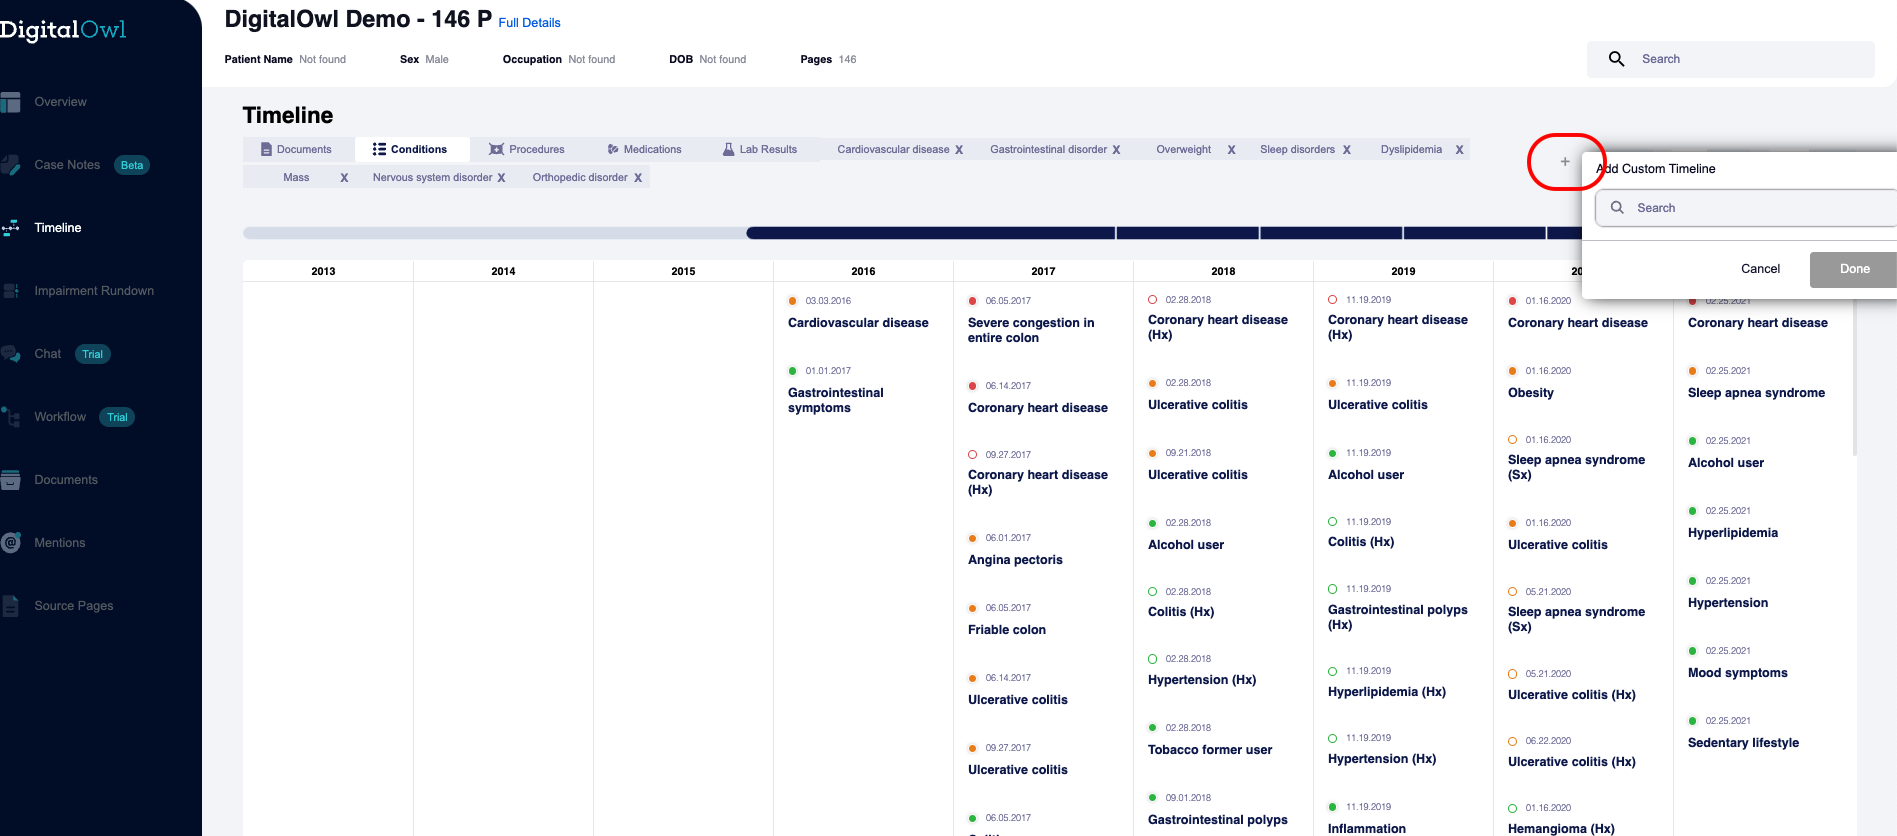Image resolution: width=1897 pixels, height=836 pixels.
Task: Select the 2019 year column header
Action: coord(1403,271)
